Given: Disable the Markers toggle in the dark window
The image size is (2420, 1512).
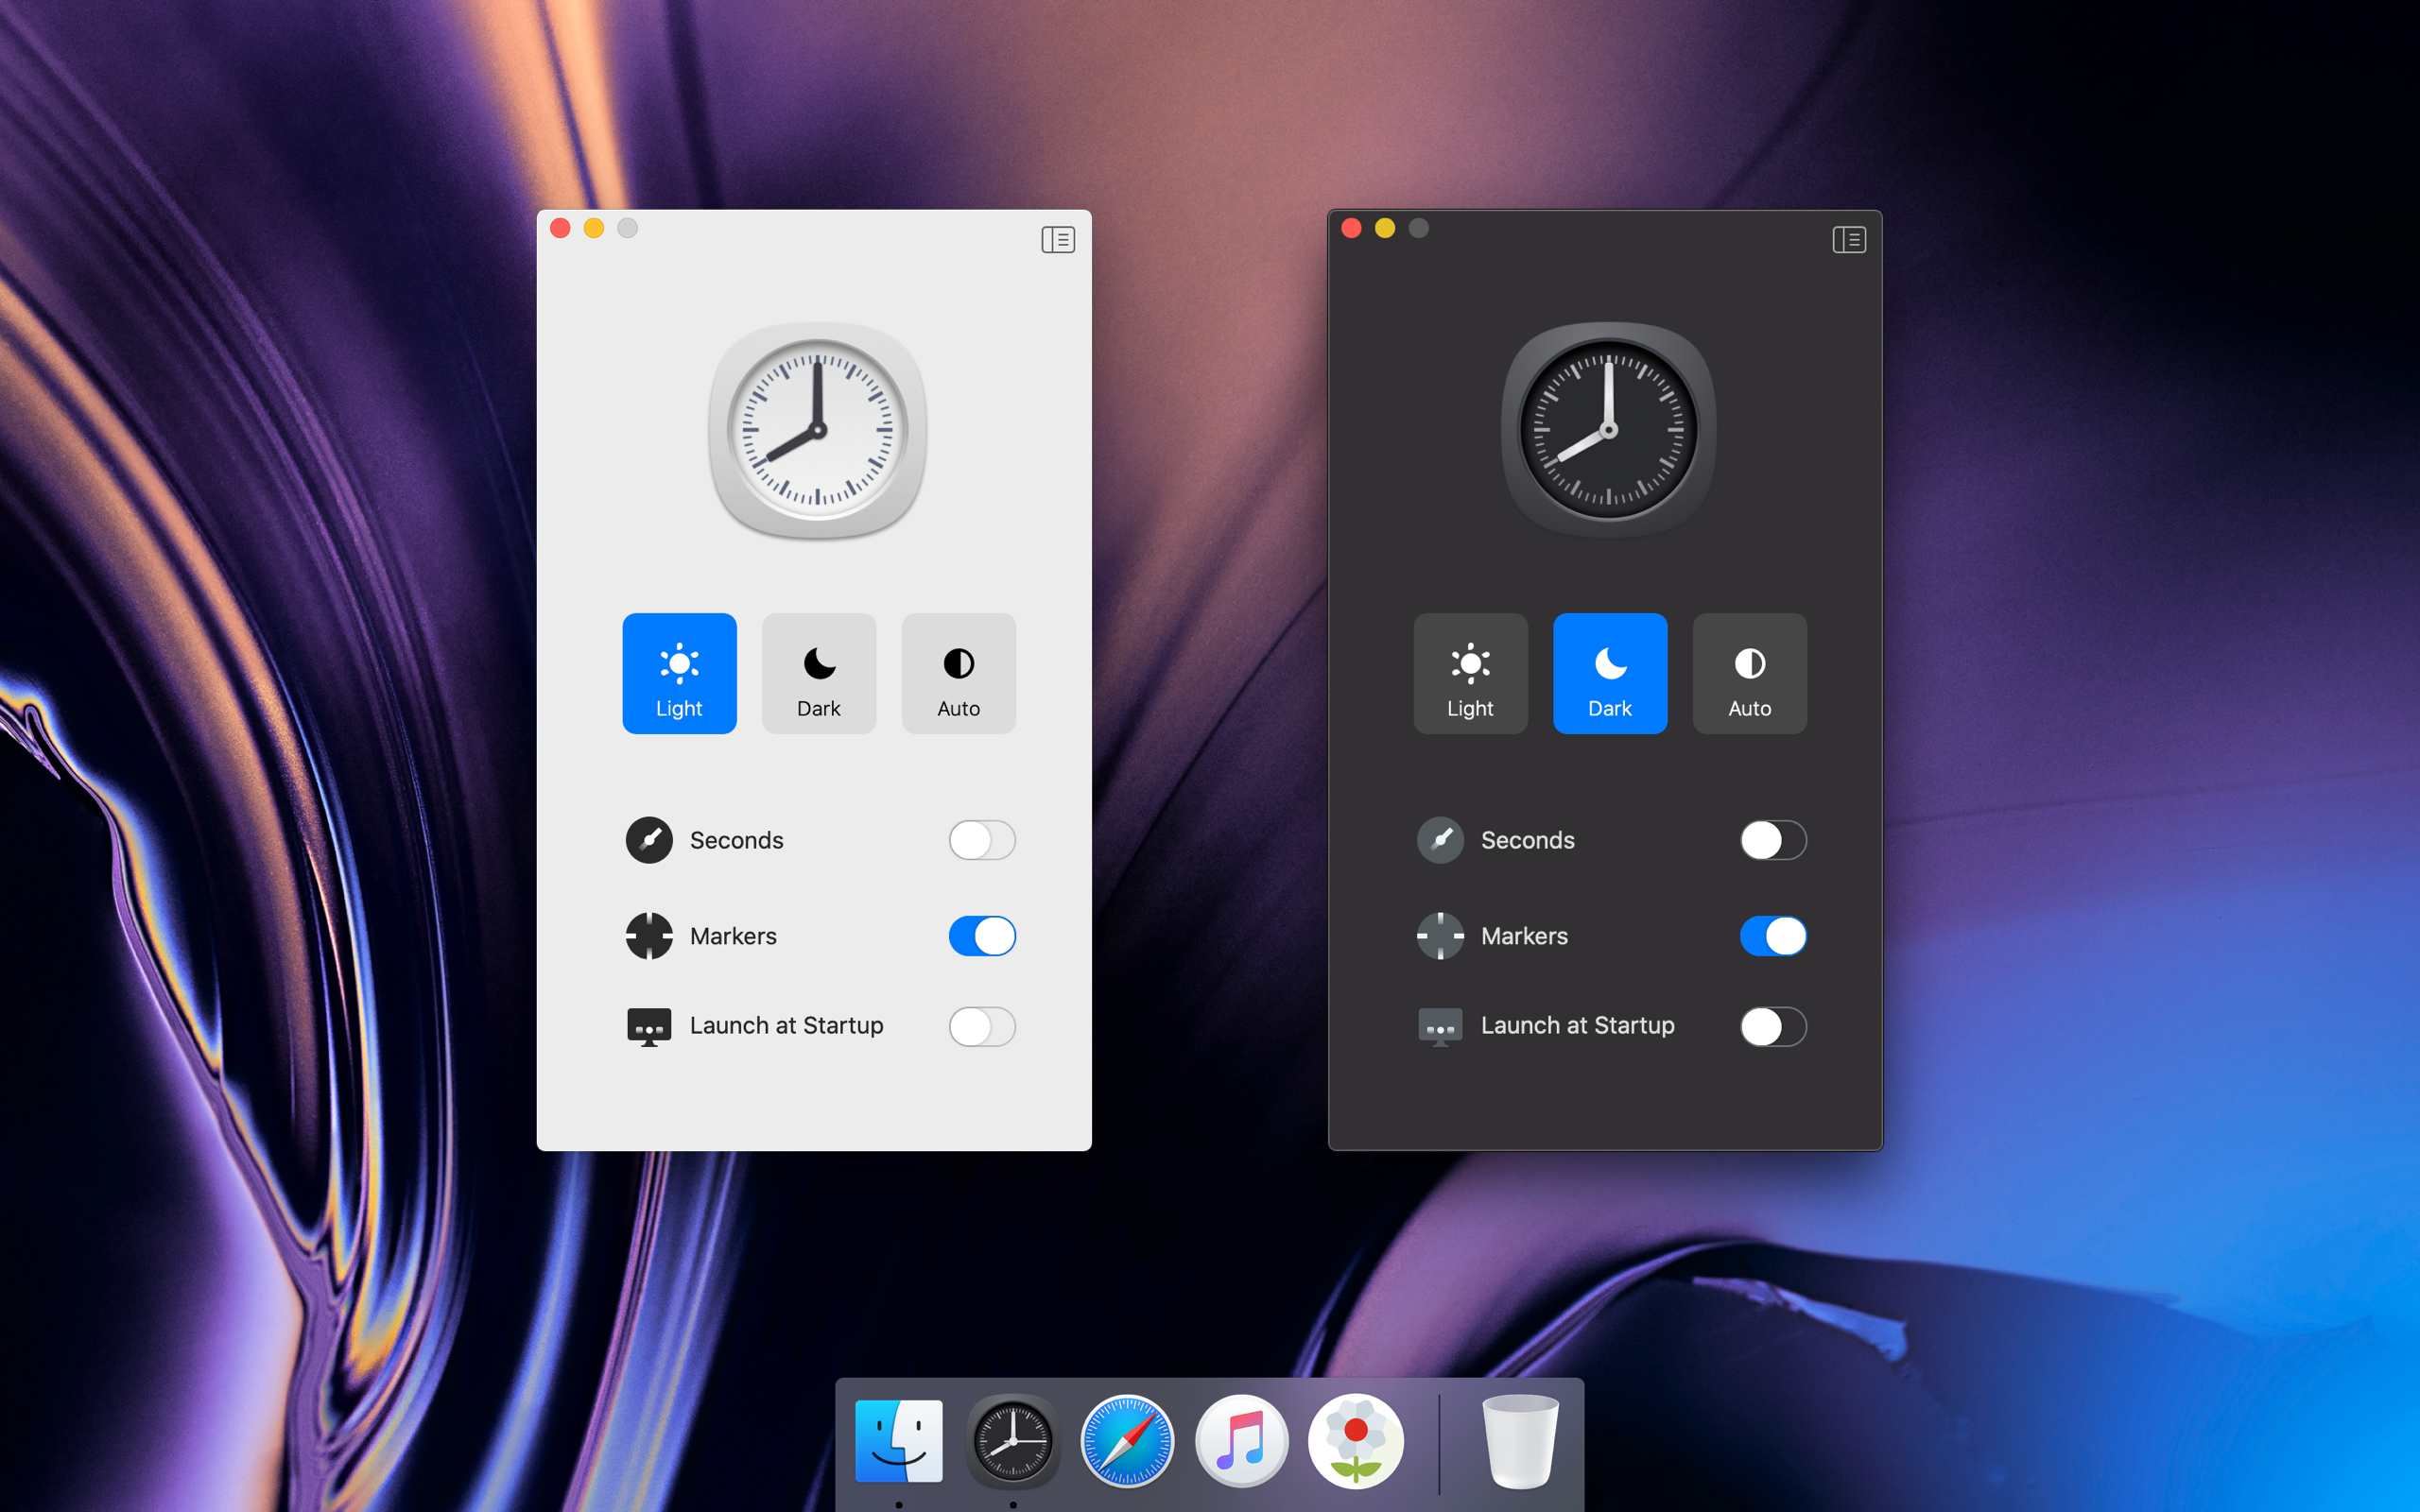Looking at the screenshot, I should 1773,936.
